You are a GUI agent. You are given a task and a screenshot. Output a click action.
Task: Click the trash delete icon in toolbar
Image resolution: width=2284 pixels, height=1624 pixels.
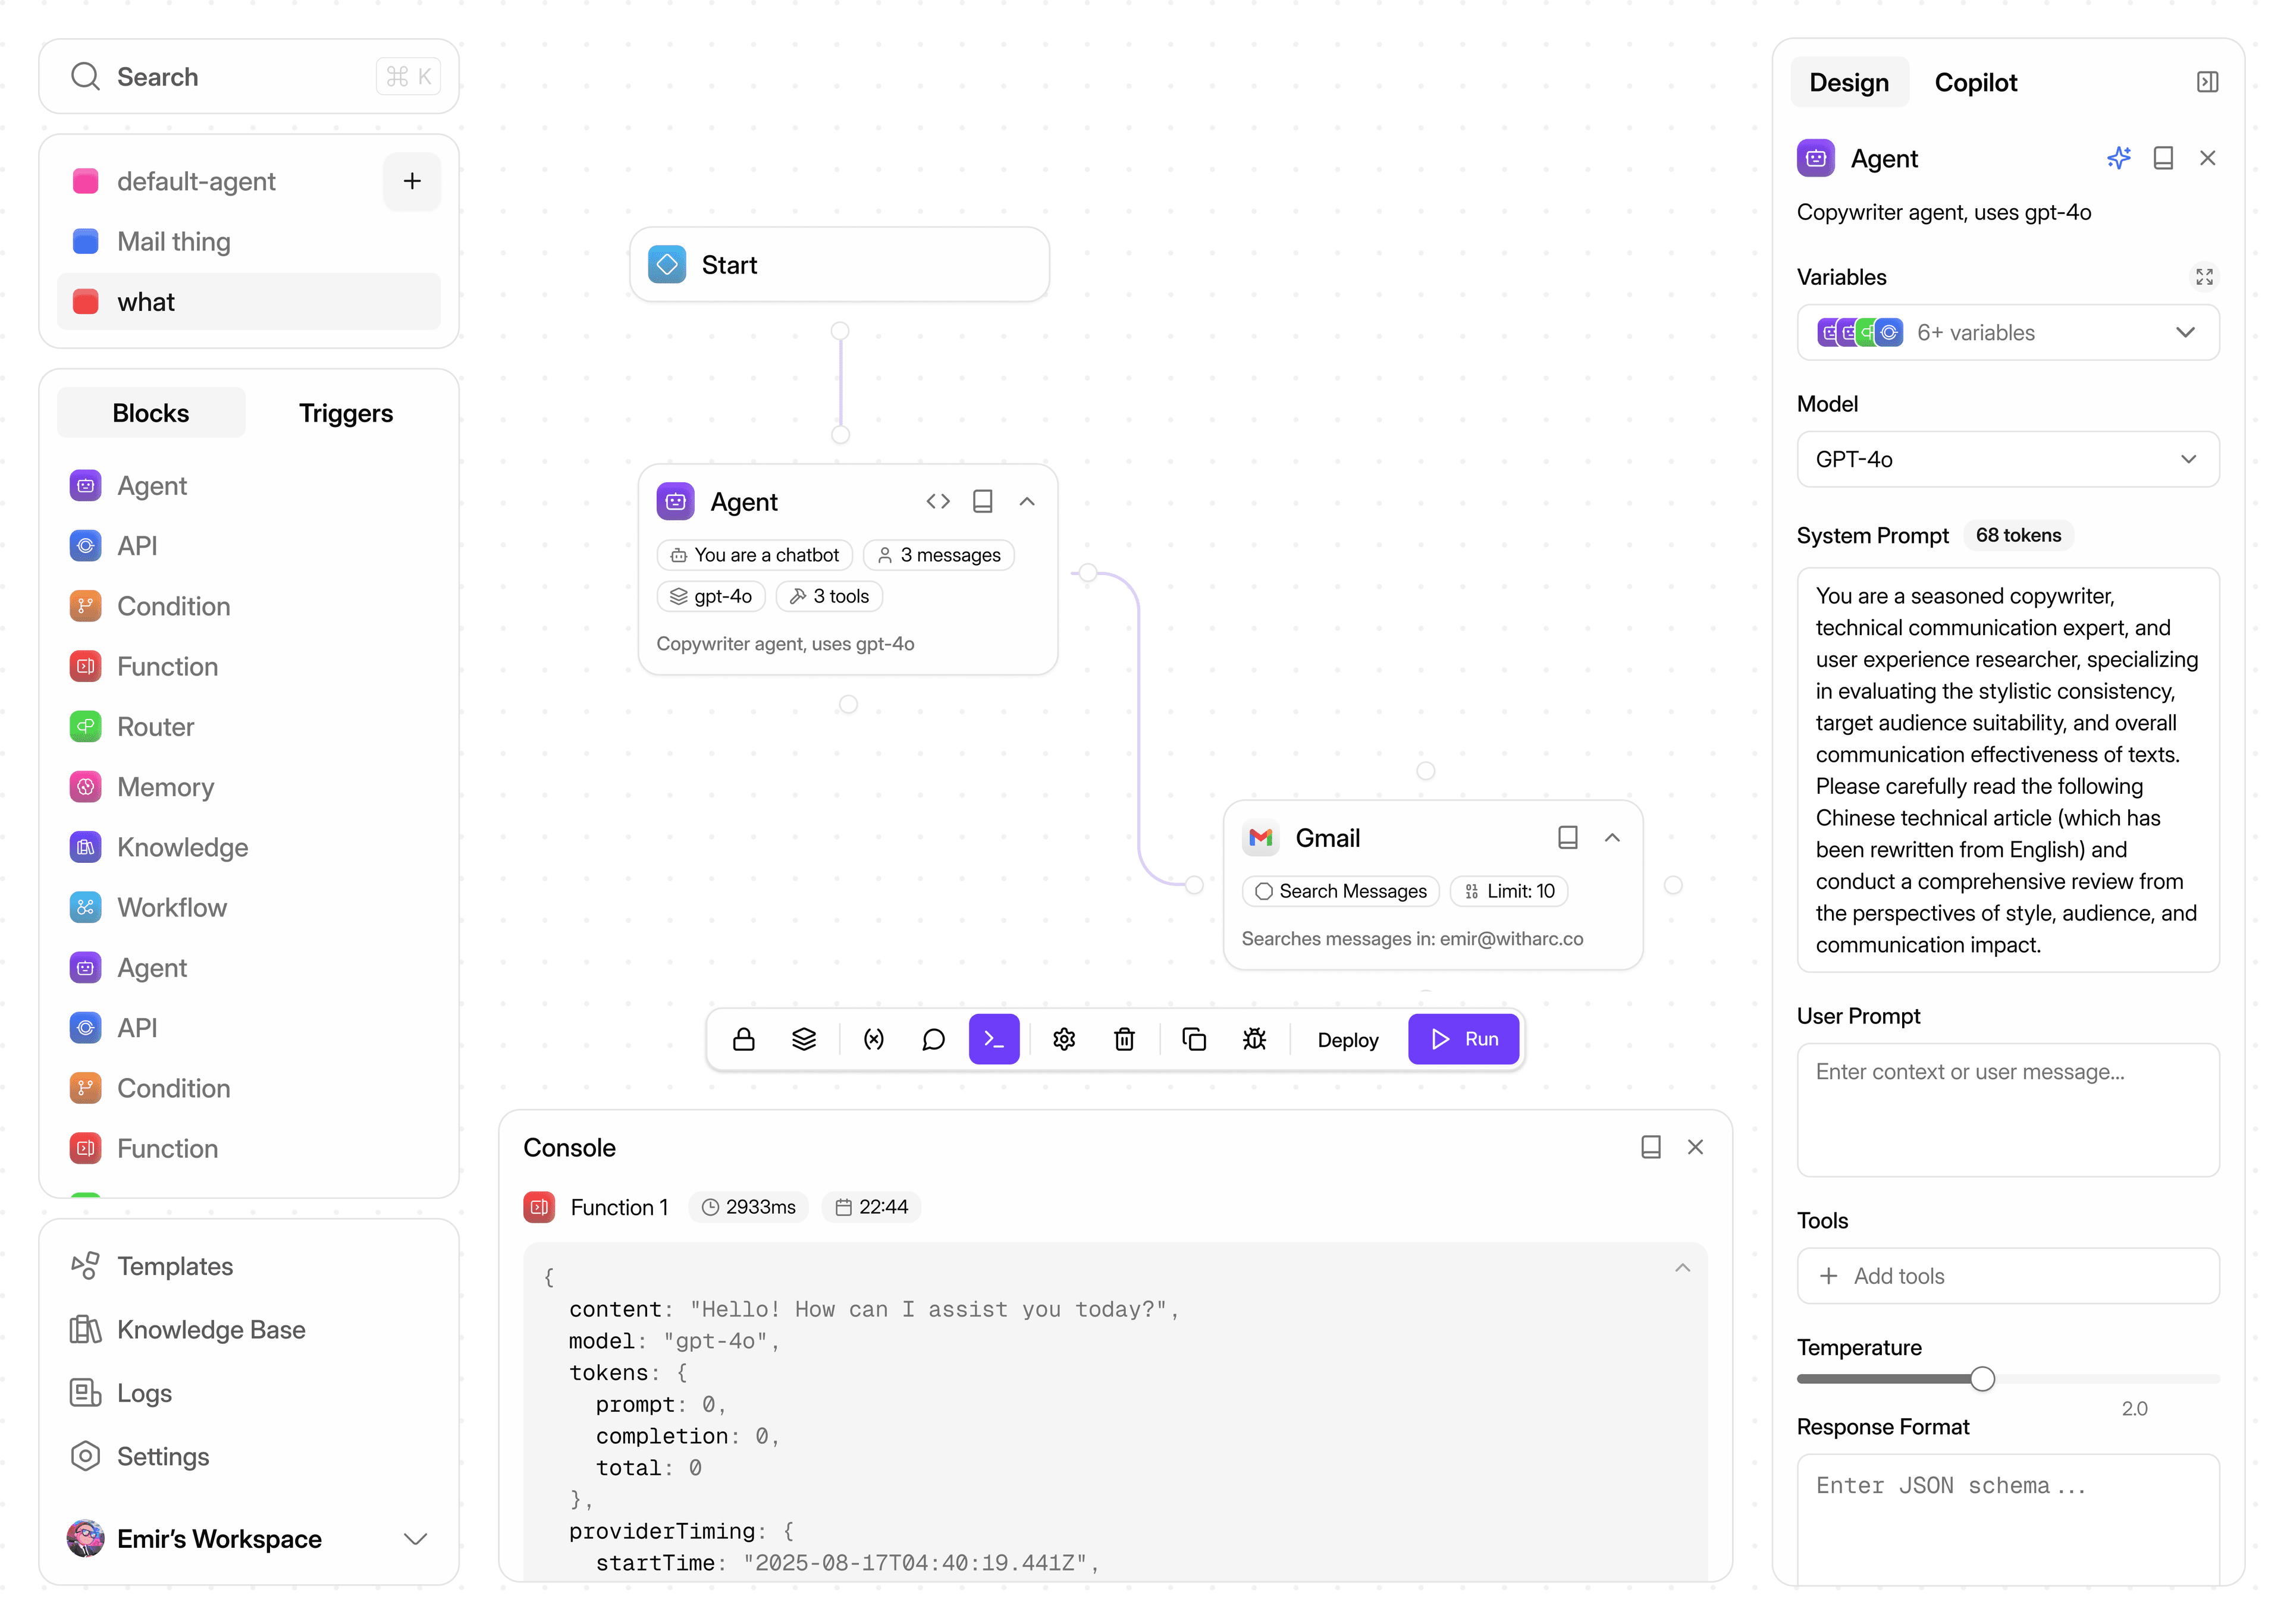click(x=1124, y=1039)
